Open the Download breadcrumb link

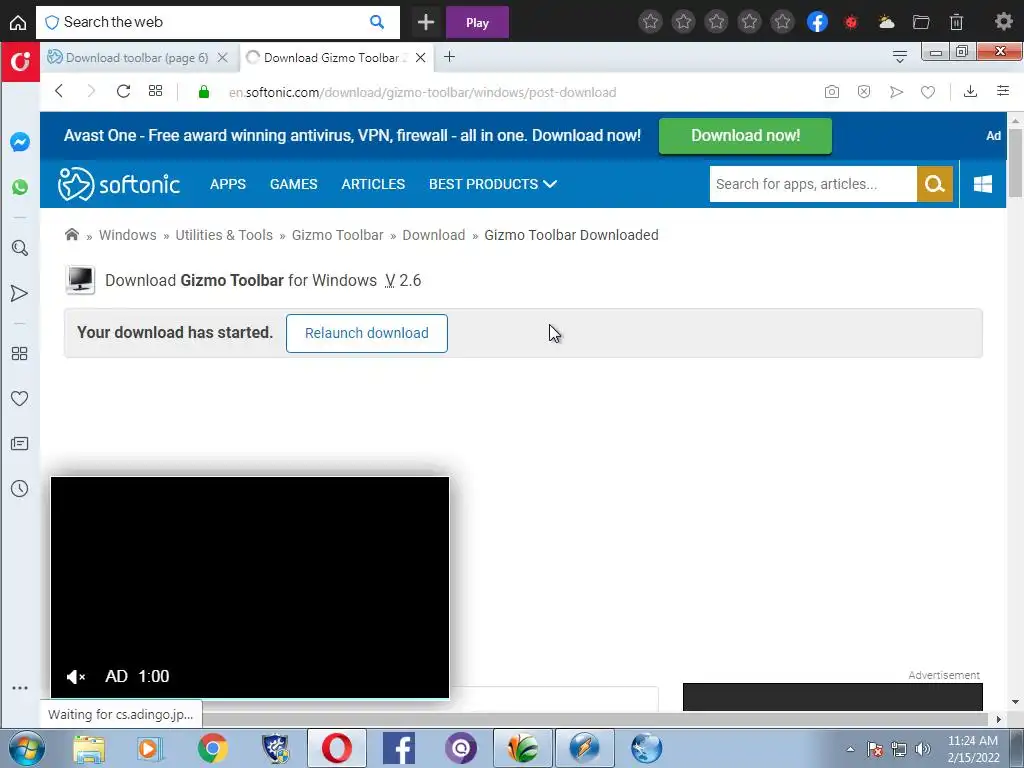[434, 235]
